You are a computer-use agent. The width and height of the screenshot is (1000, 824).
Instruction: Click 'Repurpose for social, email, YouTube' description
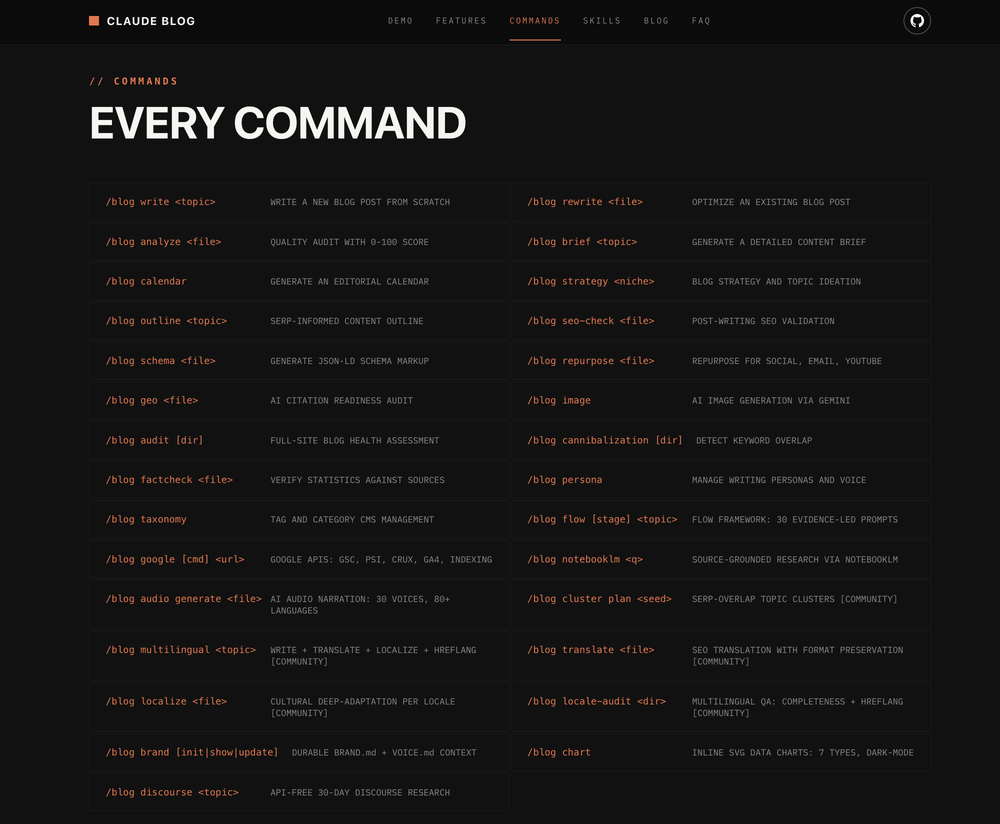tap(787, 360)
